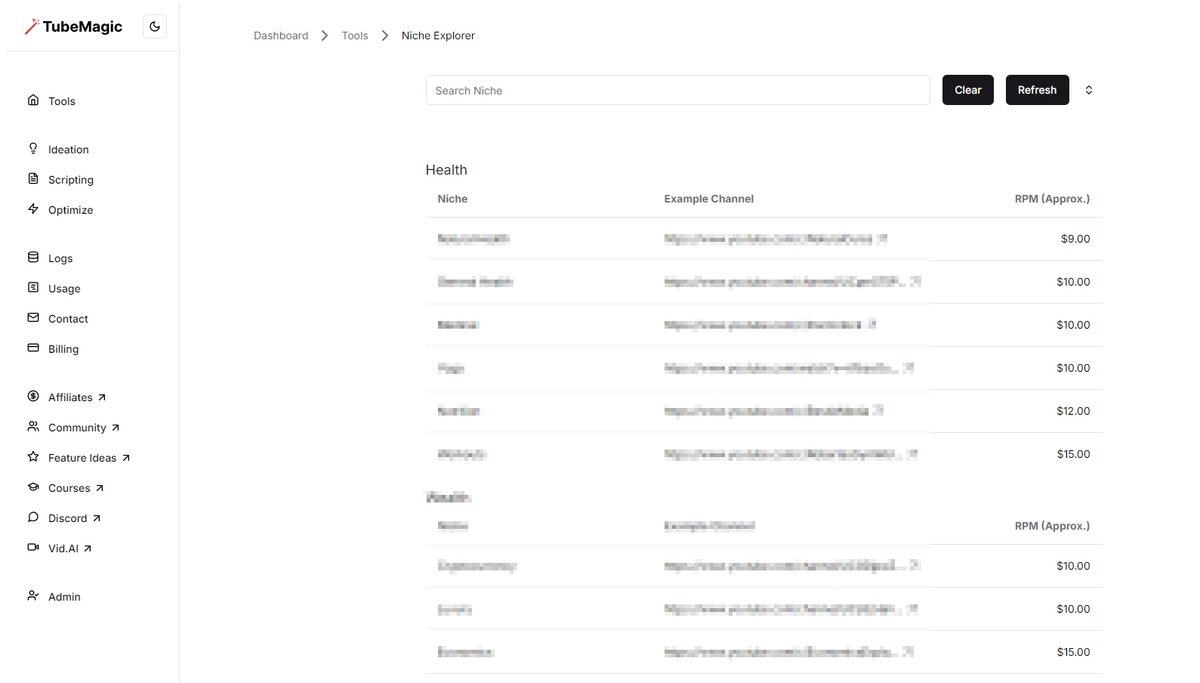Click the credit card Billing icon
The width and height of the screenshot is (1200, 683).
point(33,348)
